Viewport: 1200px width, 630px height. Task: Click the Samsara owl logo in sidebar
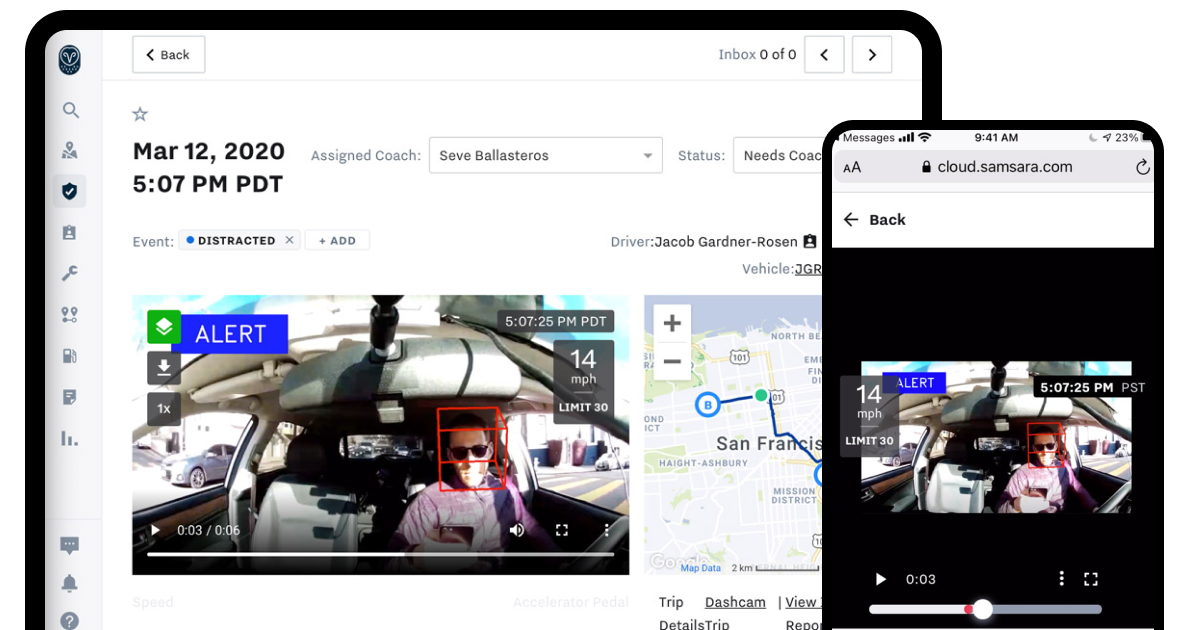click(x=69, y=60)
